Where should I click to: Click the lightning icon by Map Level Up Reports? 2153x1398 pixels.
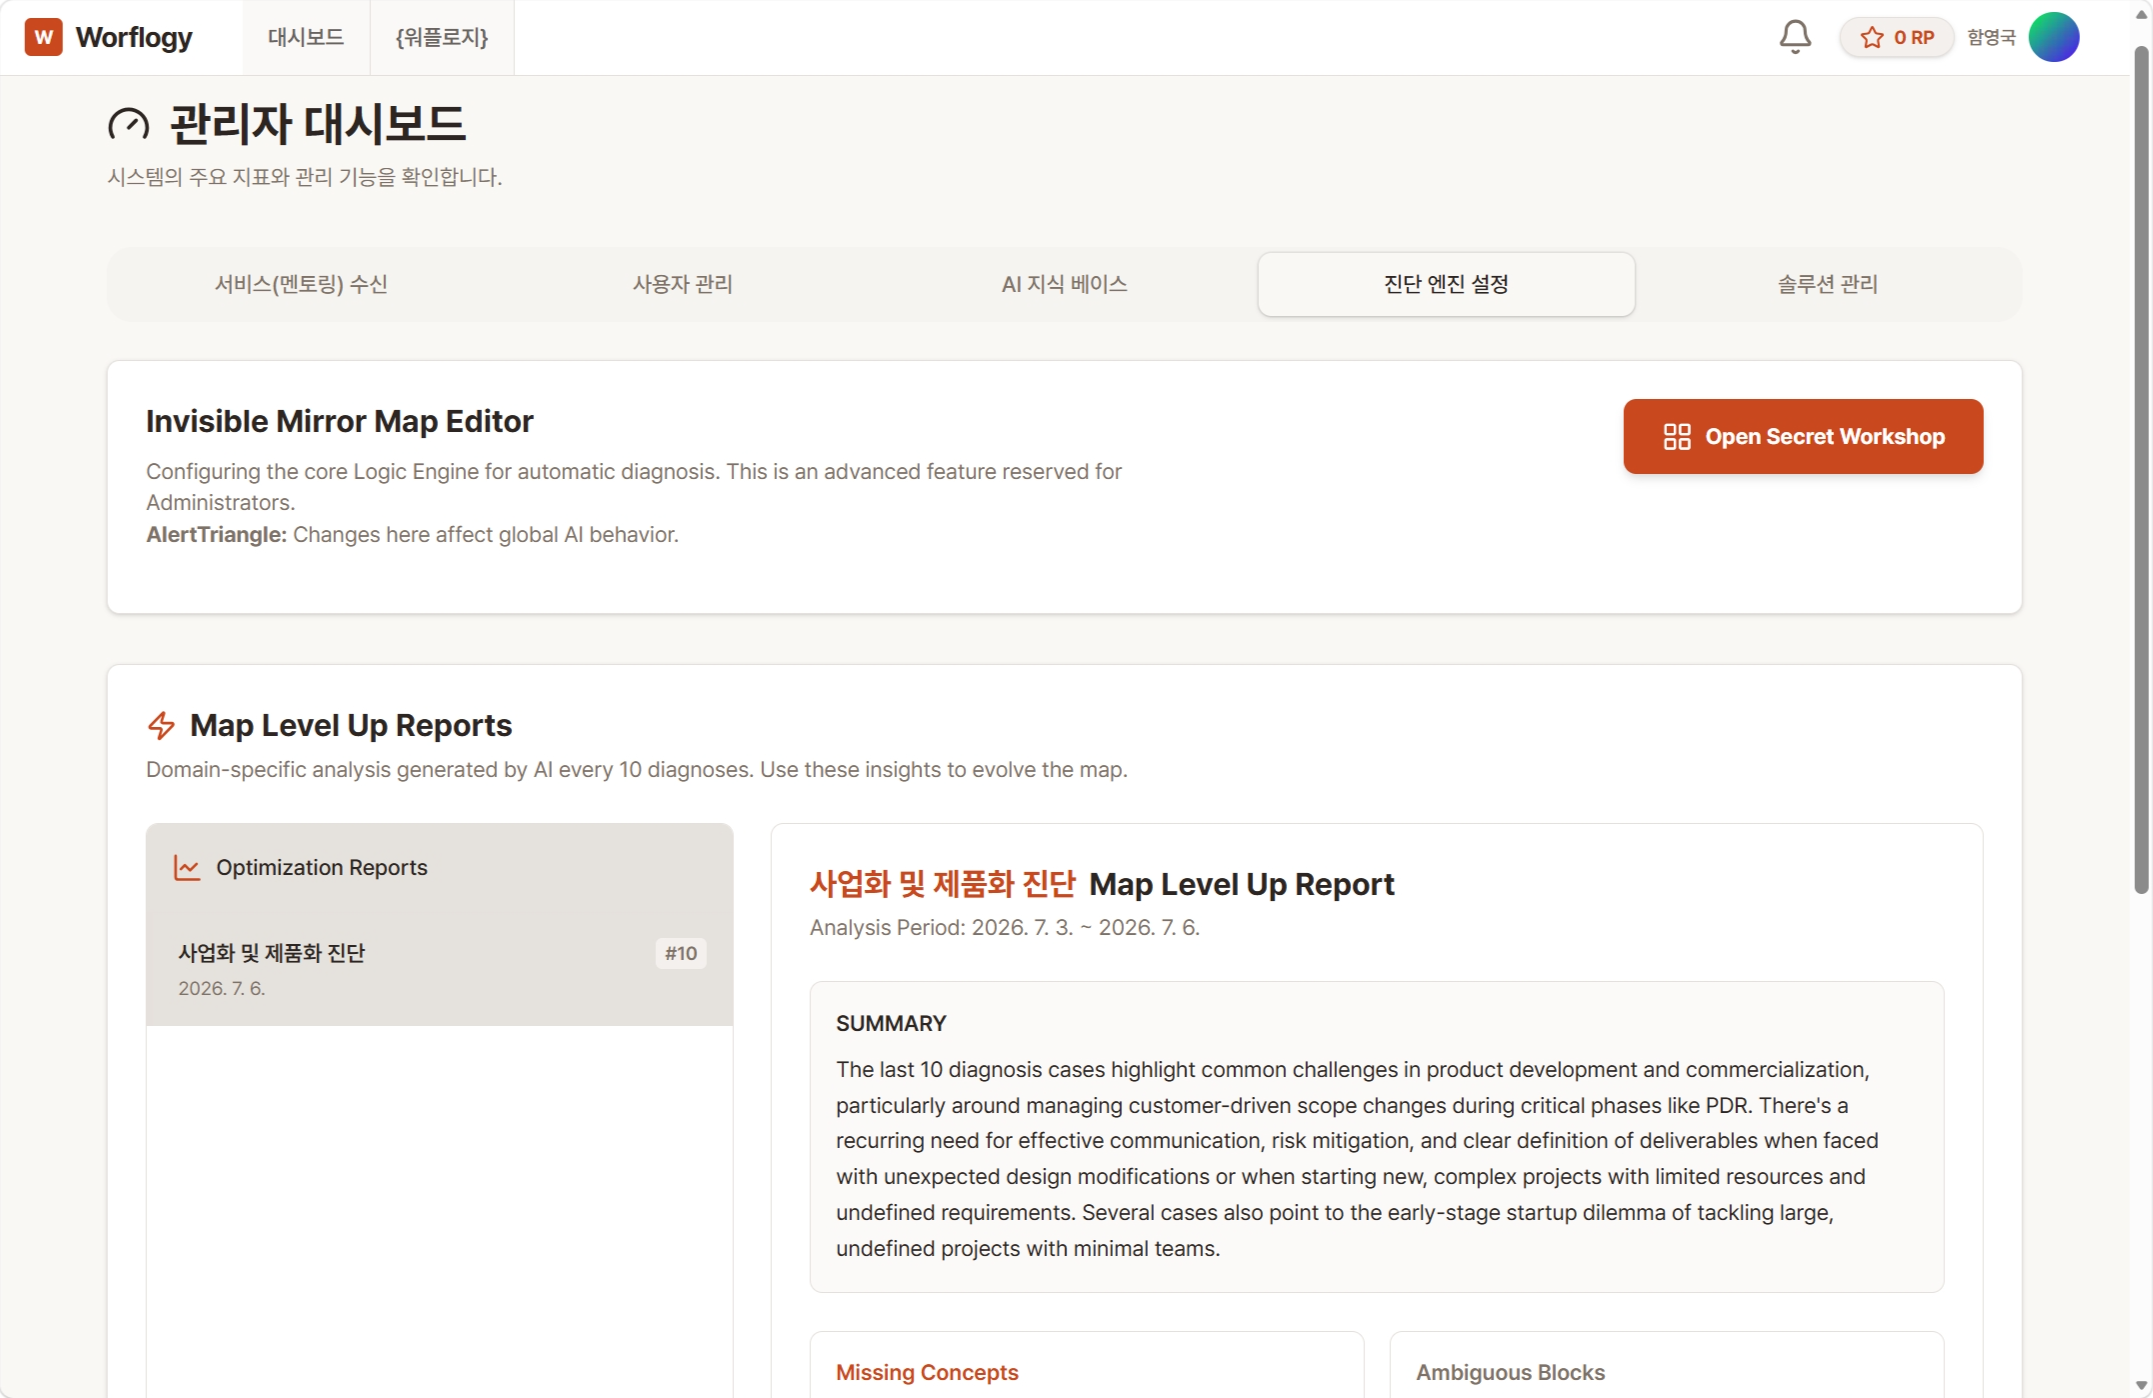point(161,725)
